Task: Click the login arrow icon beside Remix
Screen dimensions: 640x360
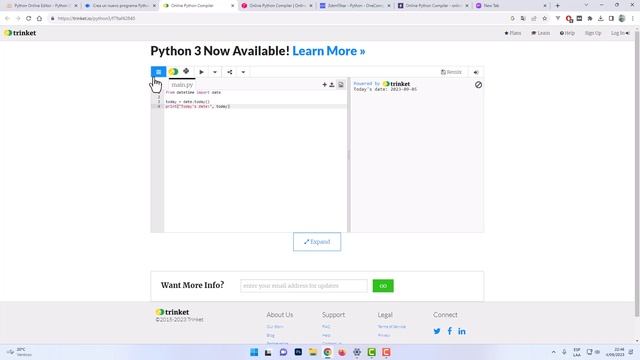Action: 476,72
